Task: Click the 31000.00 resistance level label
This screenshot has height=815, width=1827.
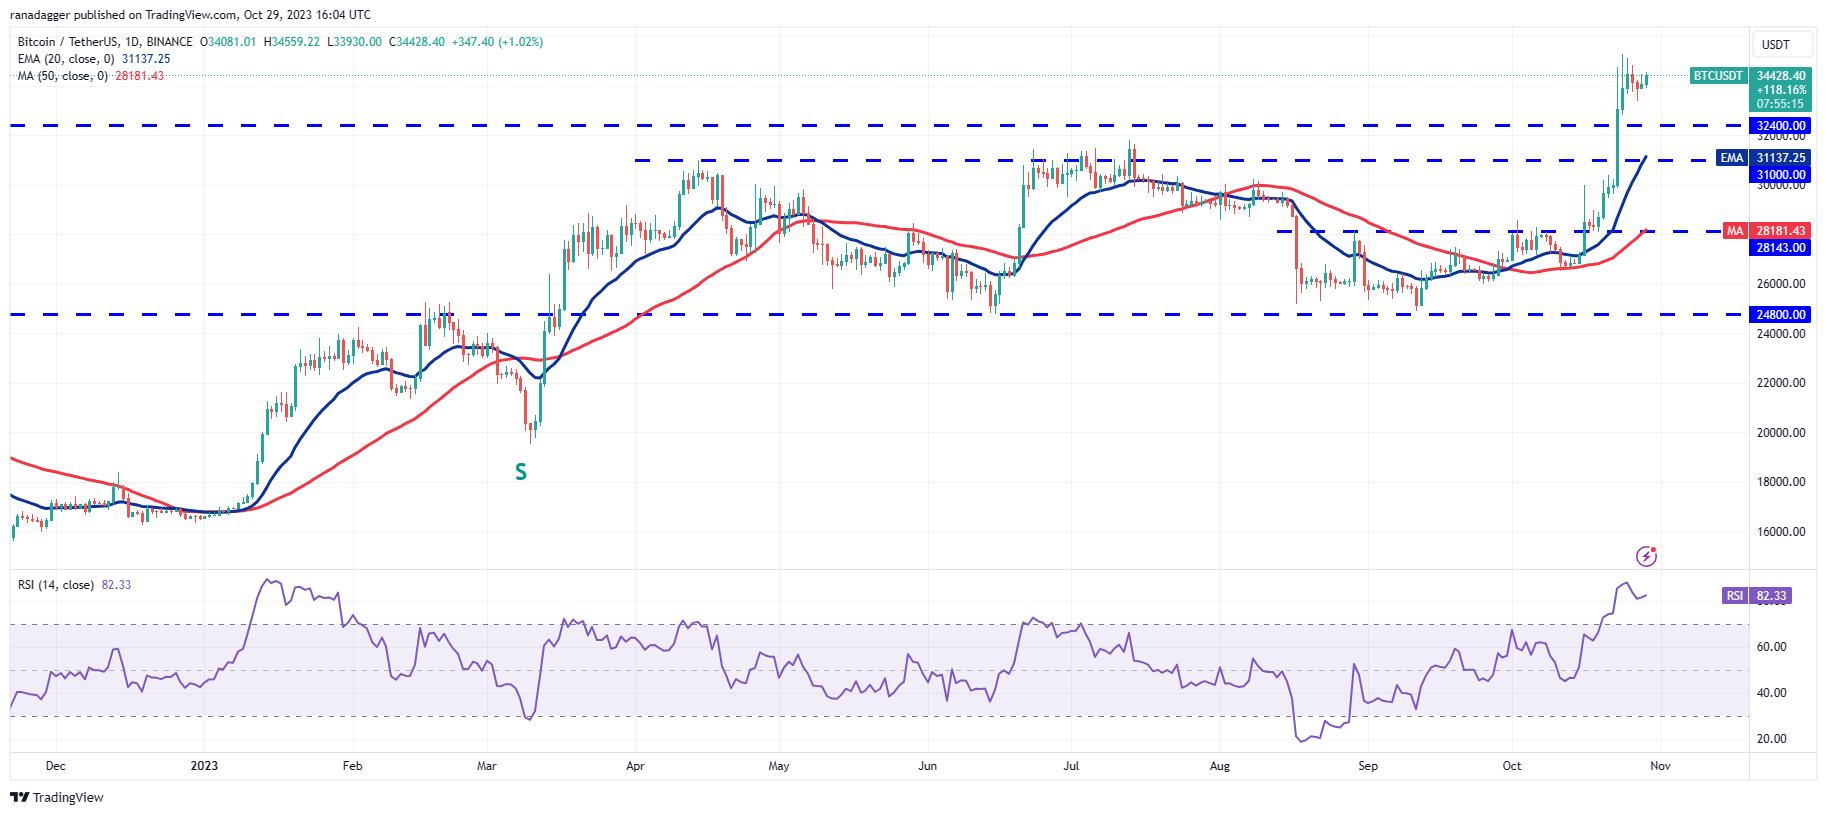Action: pos(1780,175)
